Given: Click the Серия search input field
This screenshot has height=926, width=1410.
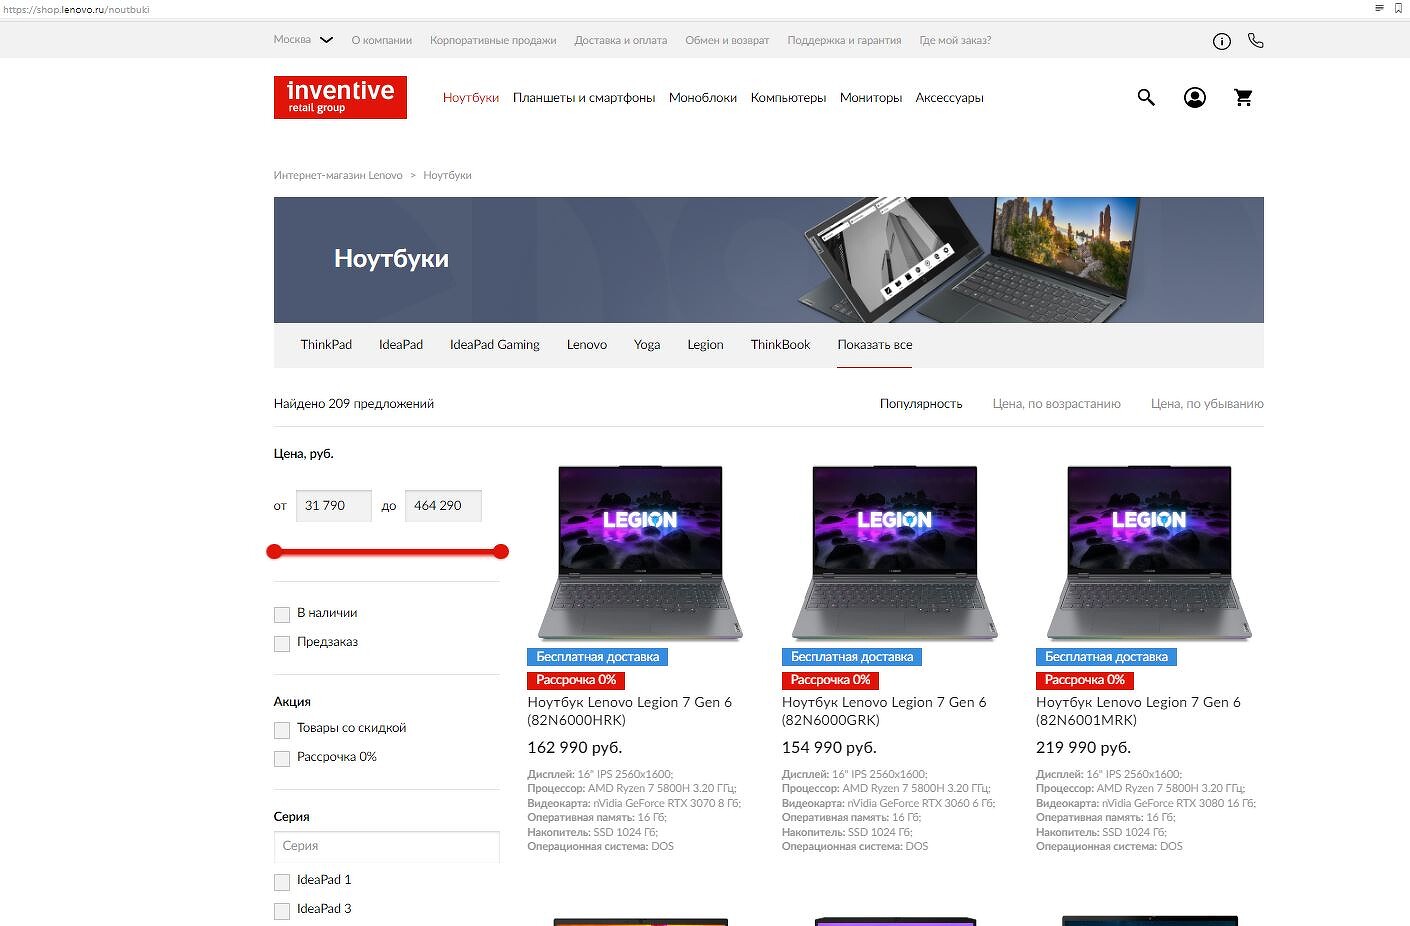Looking at the screenshot, I should (x=386, y=846).
